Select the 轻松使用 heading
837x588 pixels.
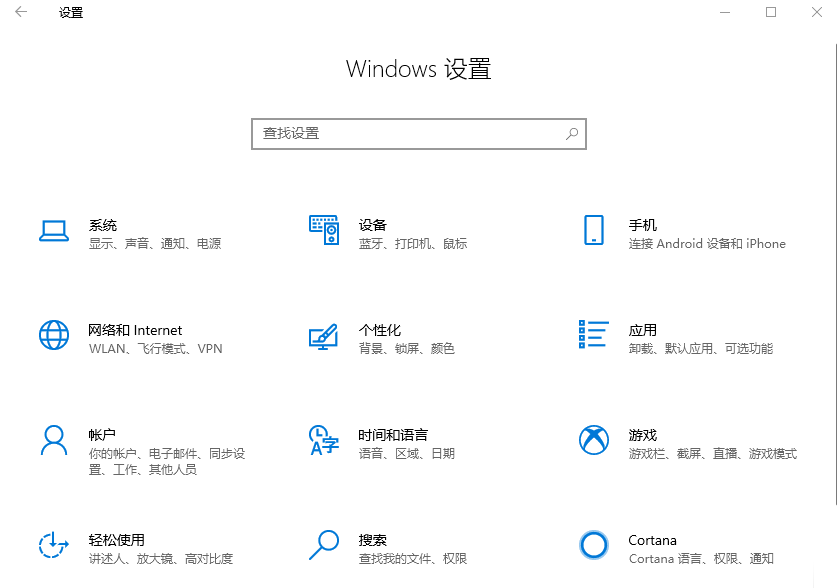116,540
